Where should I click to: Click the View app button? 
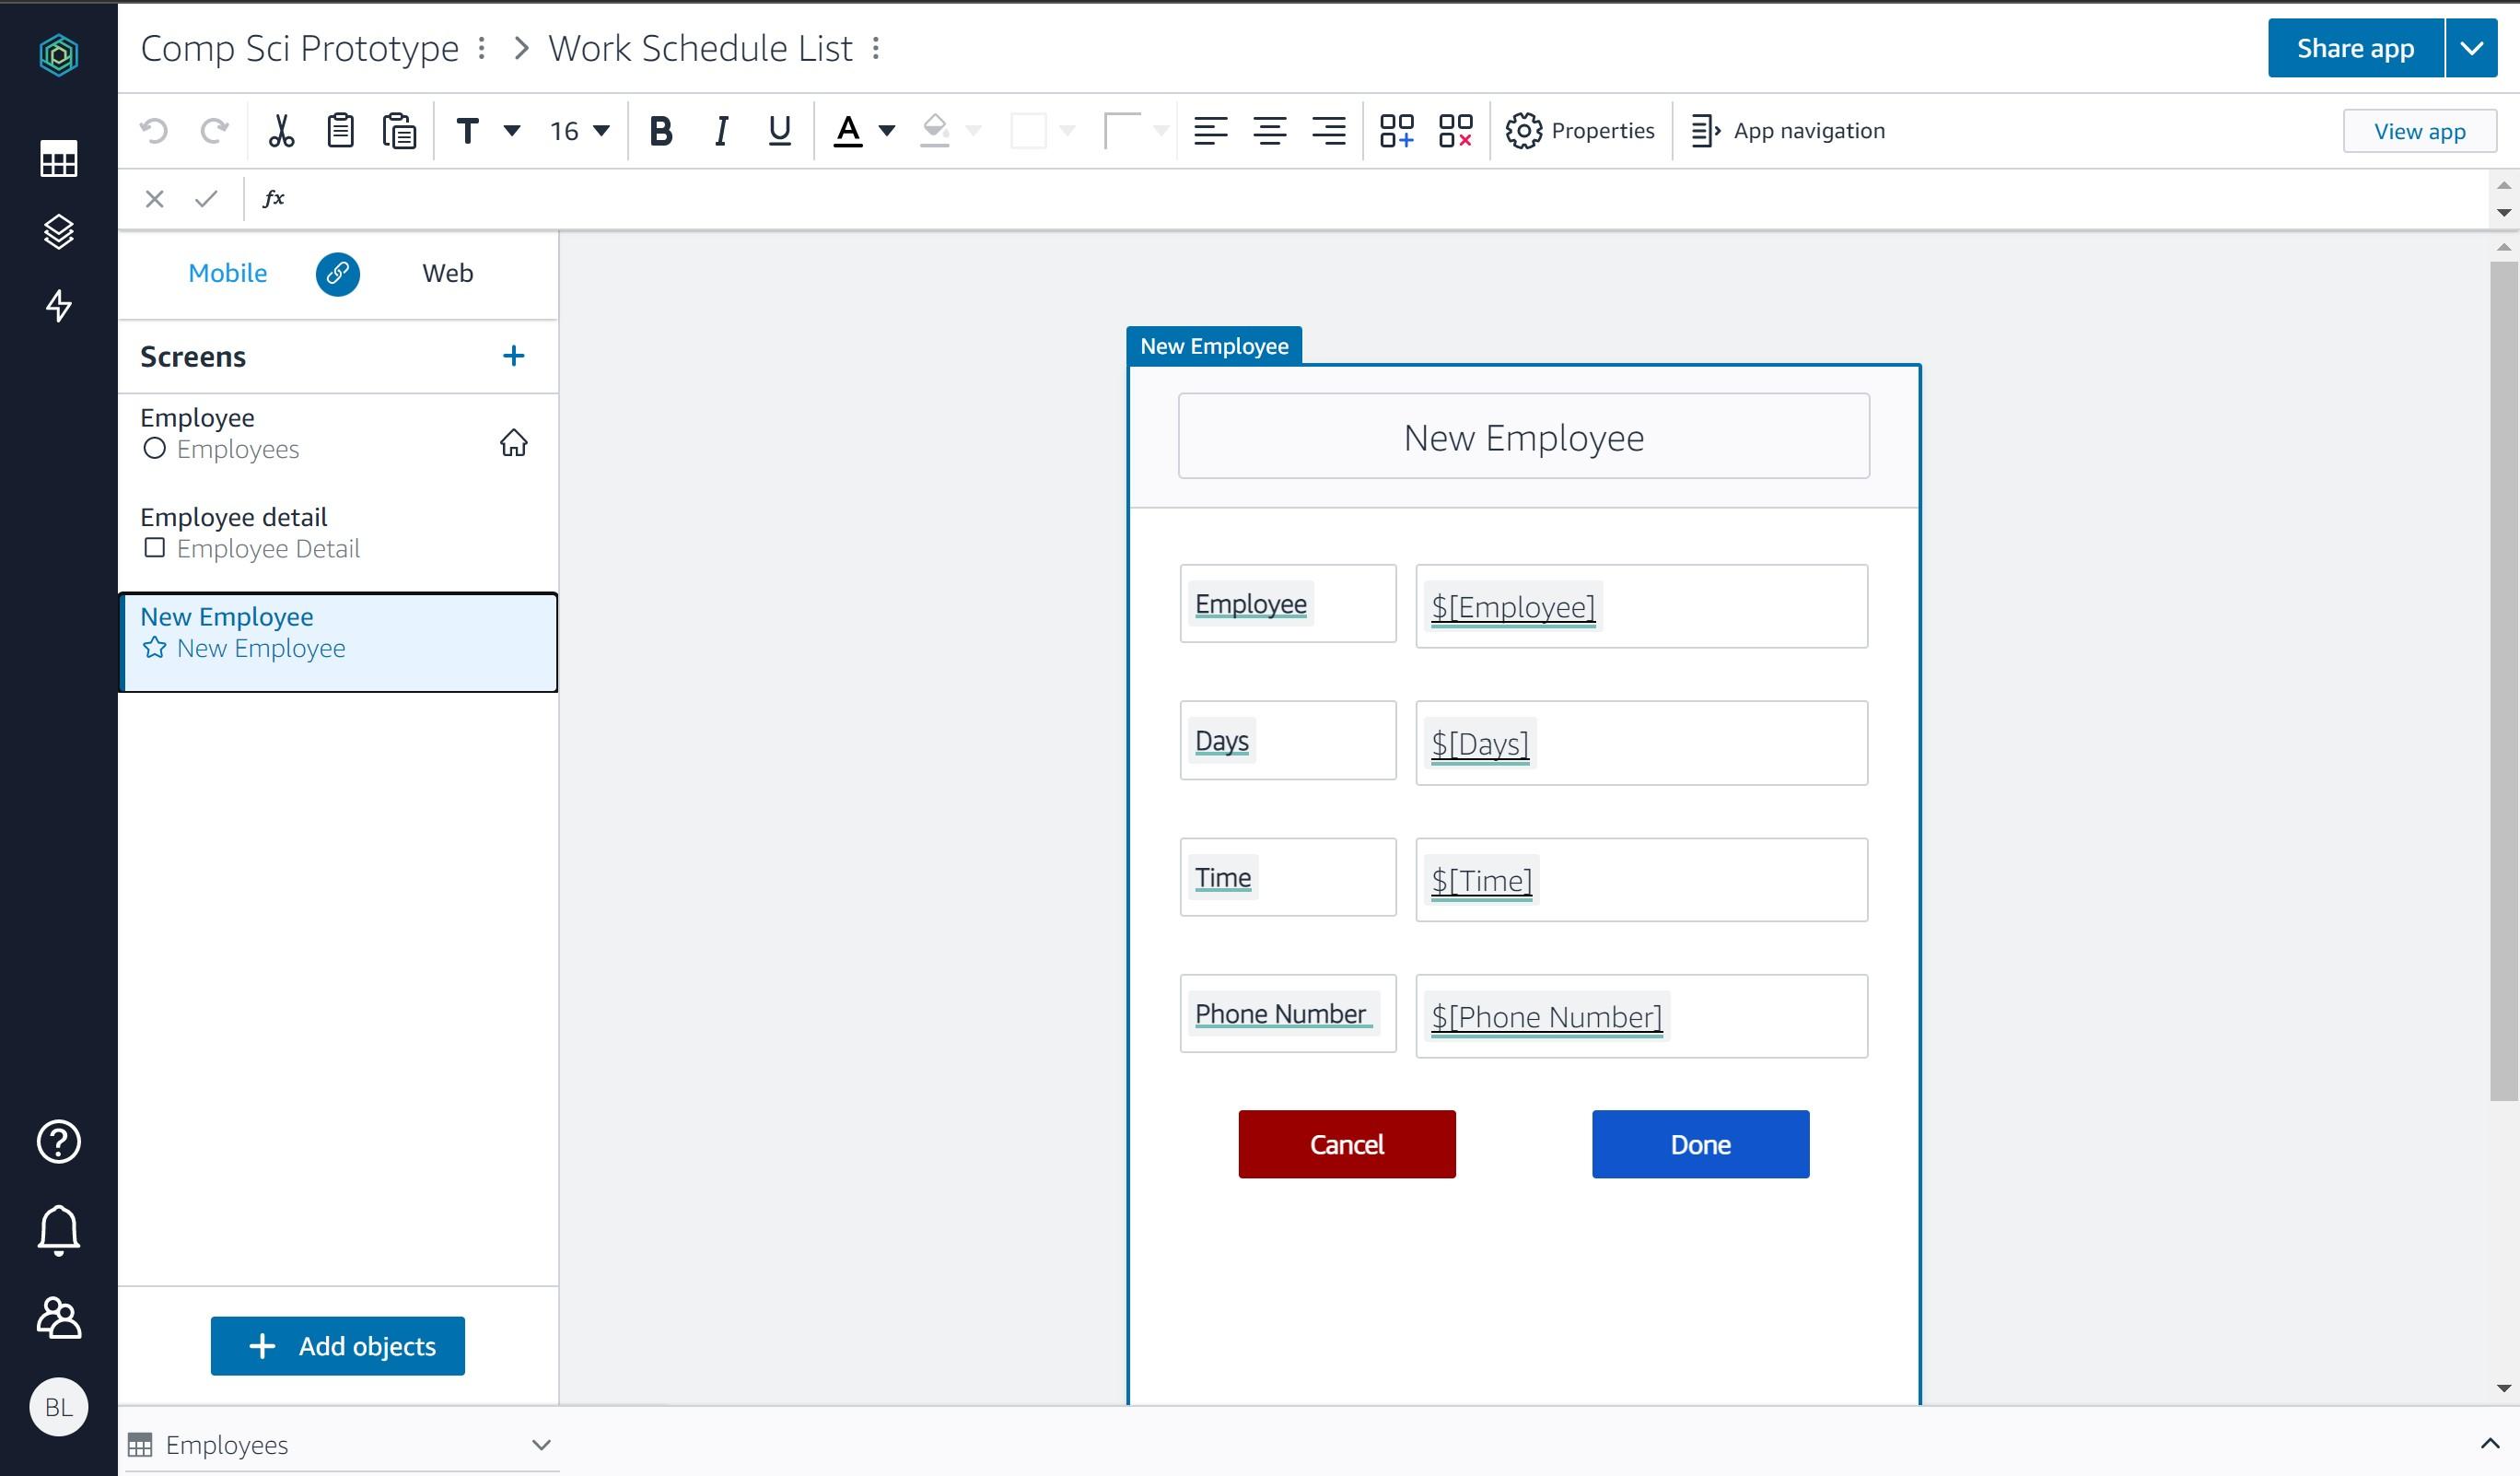point(2419,130)
